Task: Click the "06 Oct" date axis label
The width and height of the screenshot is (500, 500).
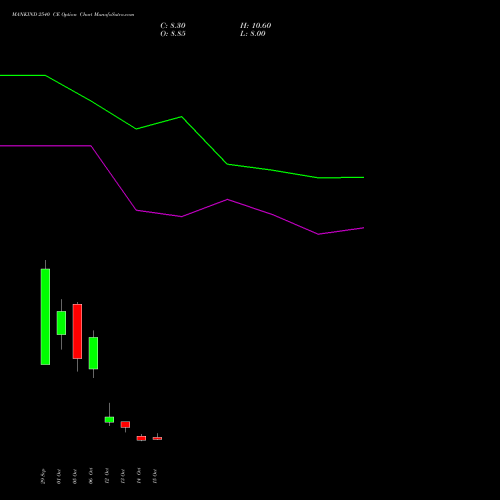Action: pos(91,476)
